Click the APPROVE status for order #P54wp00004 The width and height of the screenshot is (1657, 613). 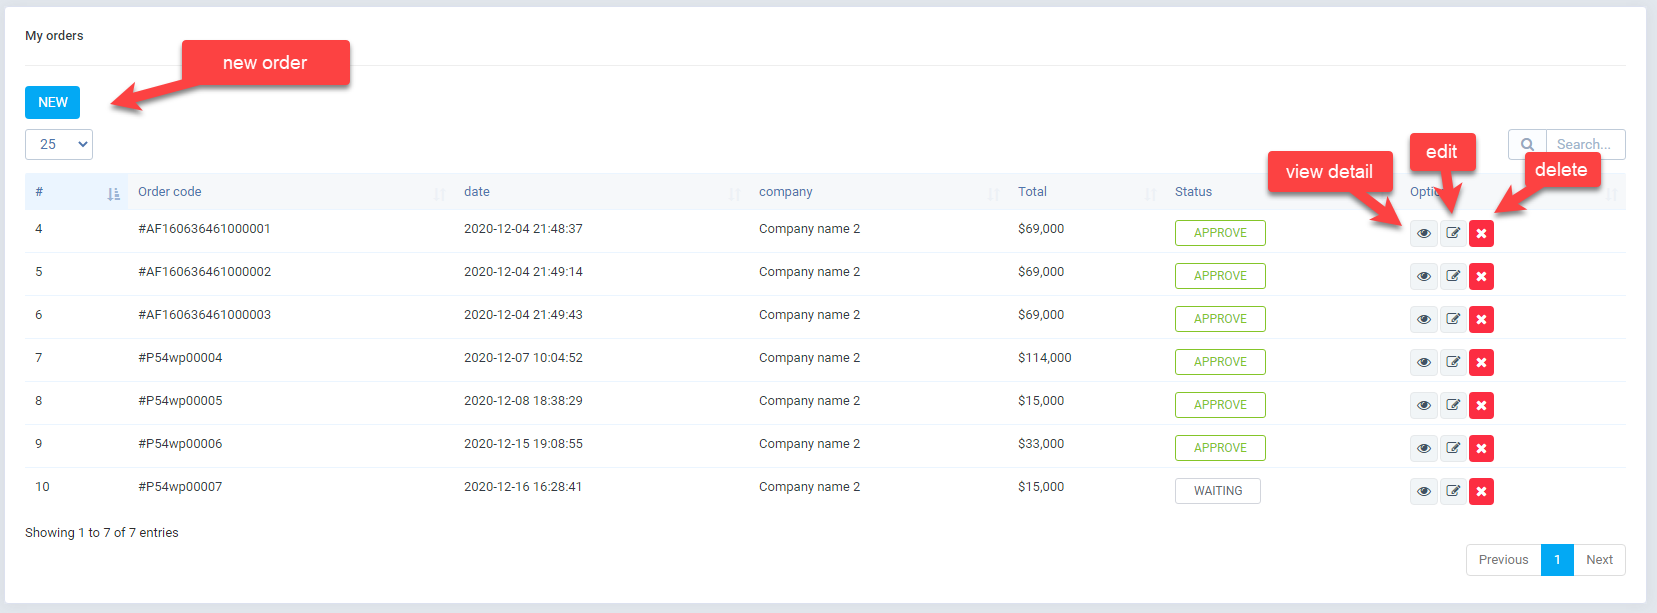[1220, 362]
